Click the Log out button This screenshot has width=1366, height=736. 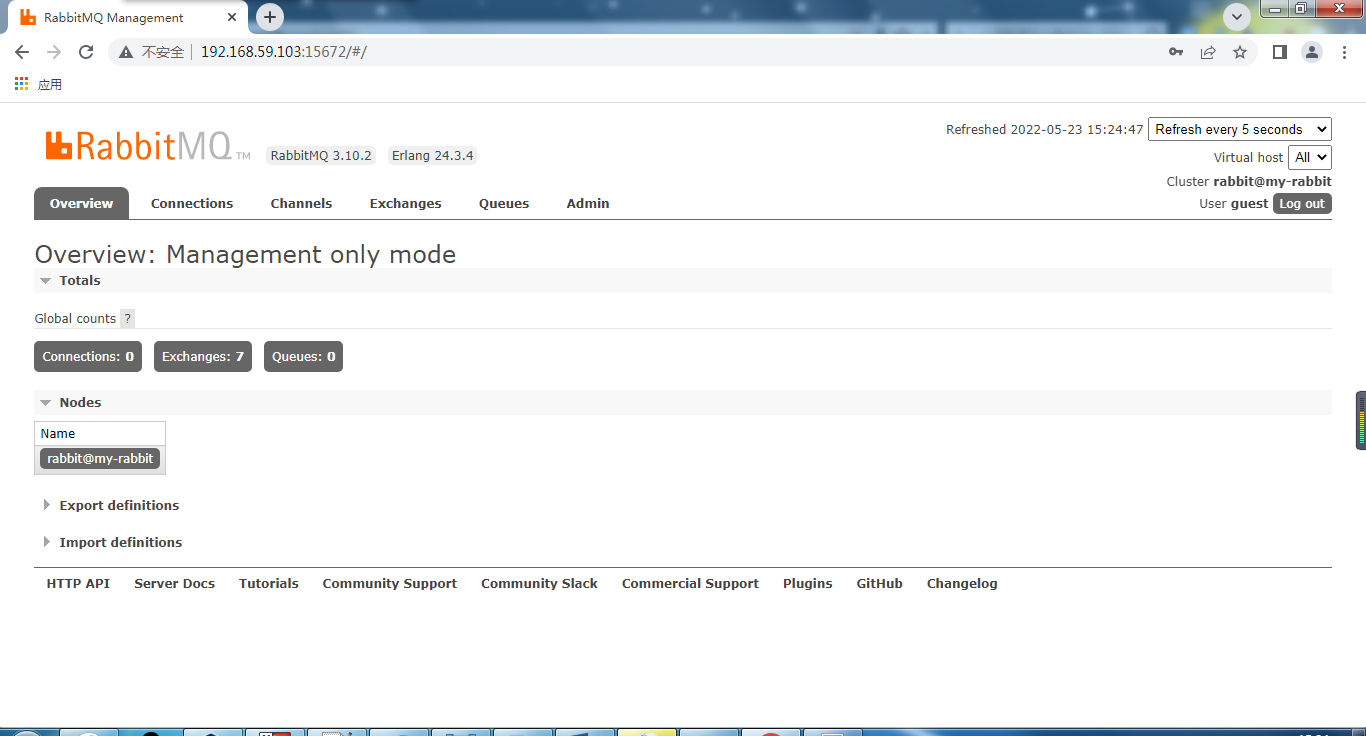(1302, 204)
